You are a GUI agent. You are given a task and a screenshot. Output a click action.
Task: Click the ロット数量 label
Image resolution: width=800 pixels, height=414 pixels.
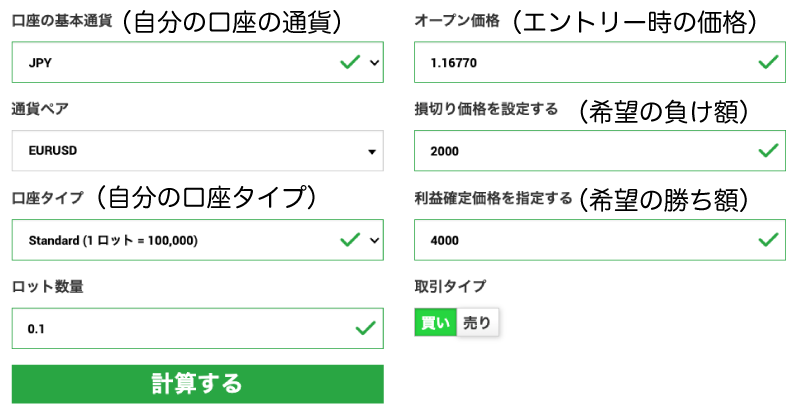coord(47,286)
